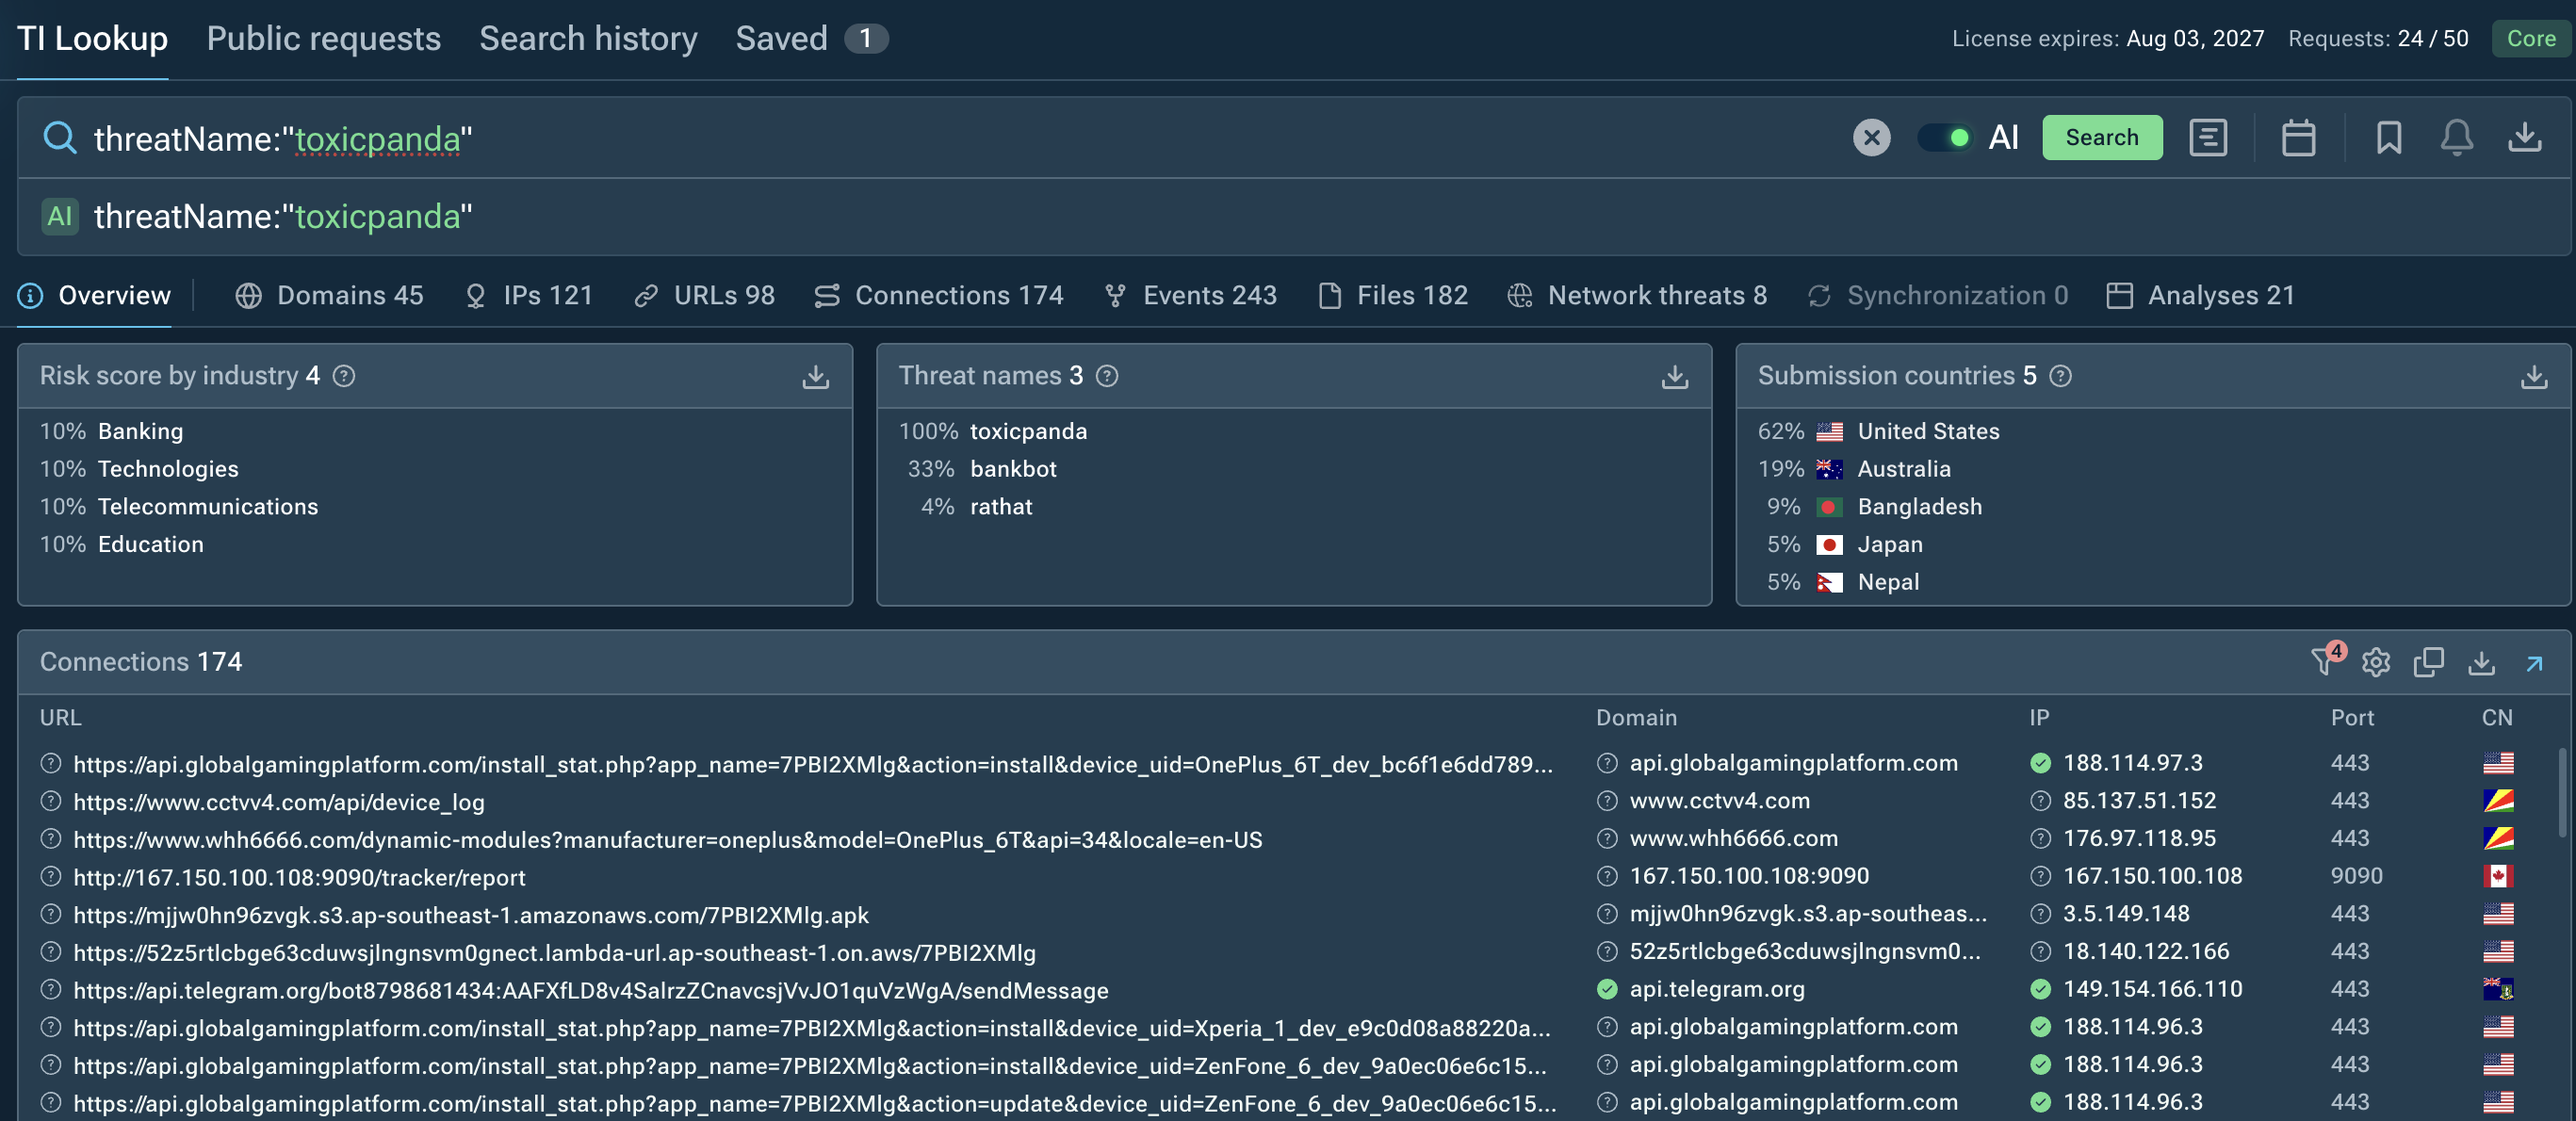Open the Saved tab

click(811, 38)
